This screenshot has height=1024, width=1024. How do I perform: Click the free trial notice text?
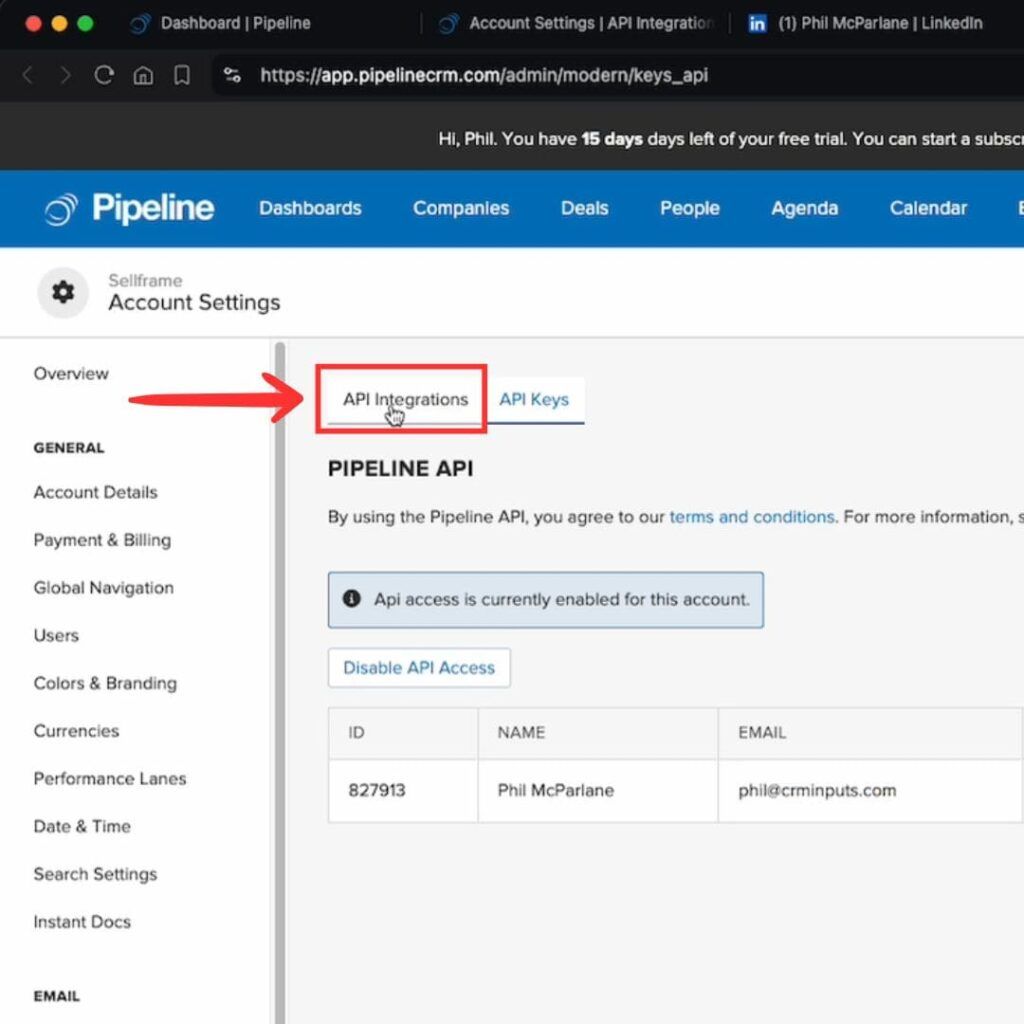[730, 139]
